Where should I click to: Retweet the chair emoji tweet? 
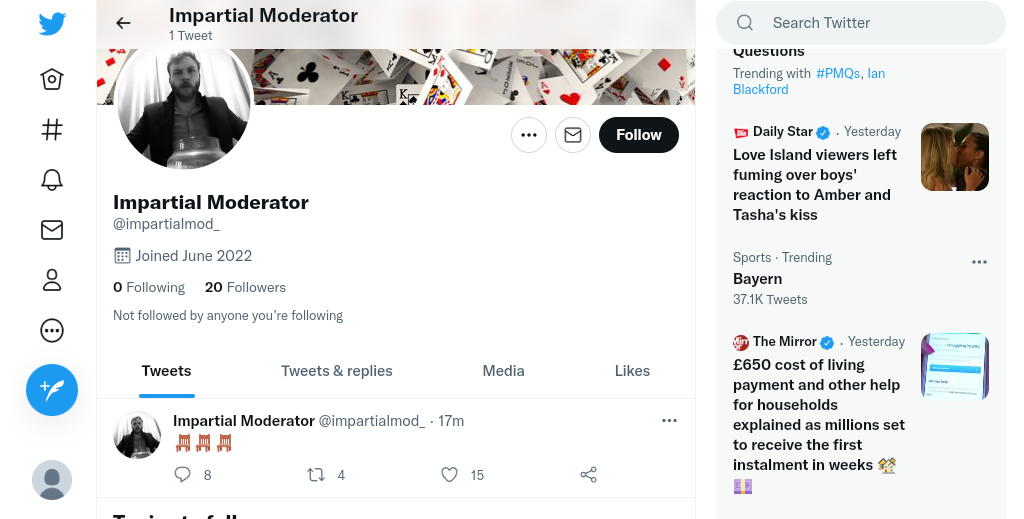point(316,475)
